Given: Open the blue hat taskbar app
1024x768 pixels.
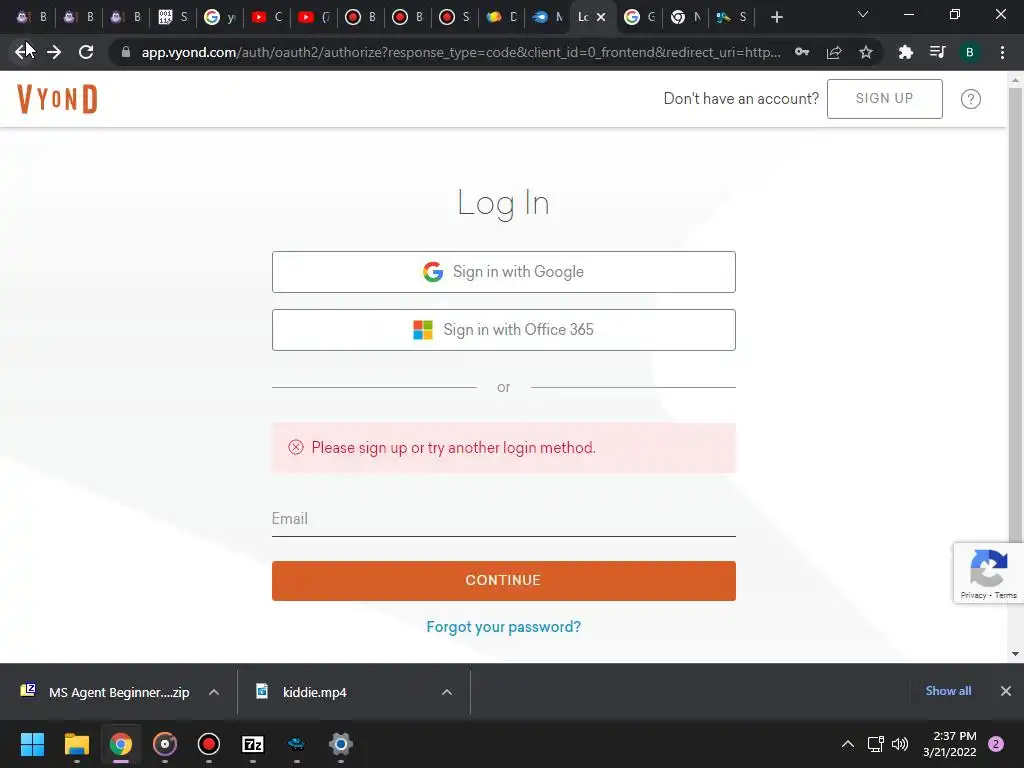Looking at the screenshot, I should [x=296, y=744].
